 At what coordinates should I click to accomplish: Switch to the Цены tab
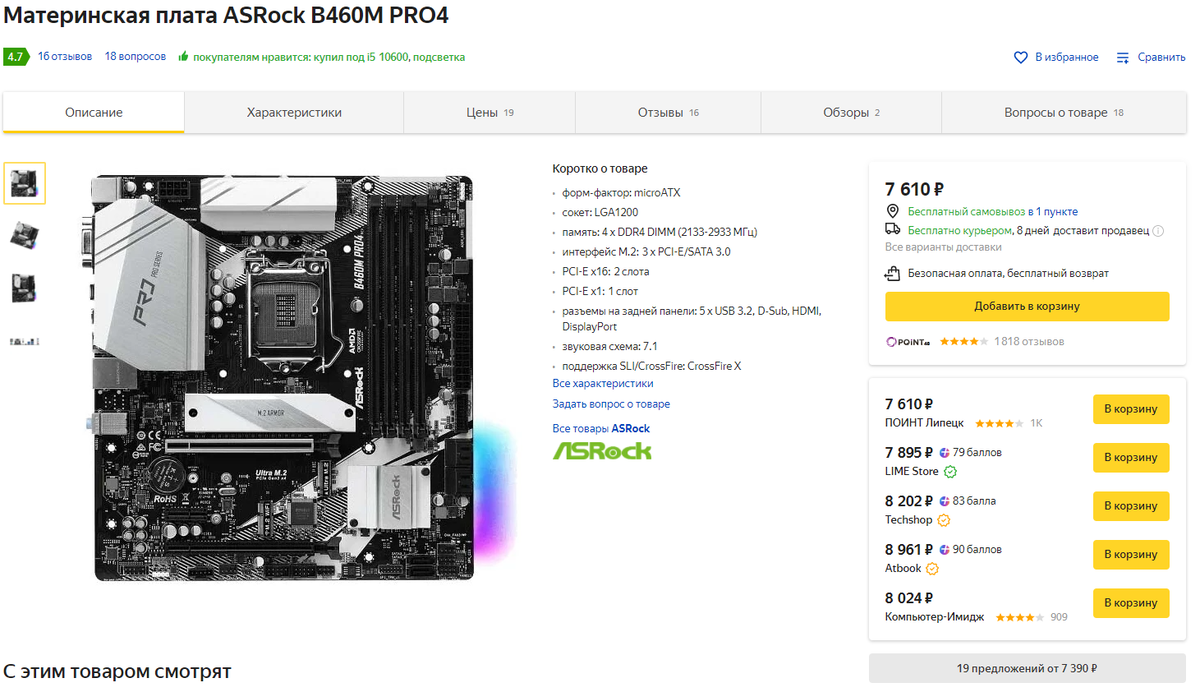[x=490, y=113]
